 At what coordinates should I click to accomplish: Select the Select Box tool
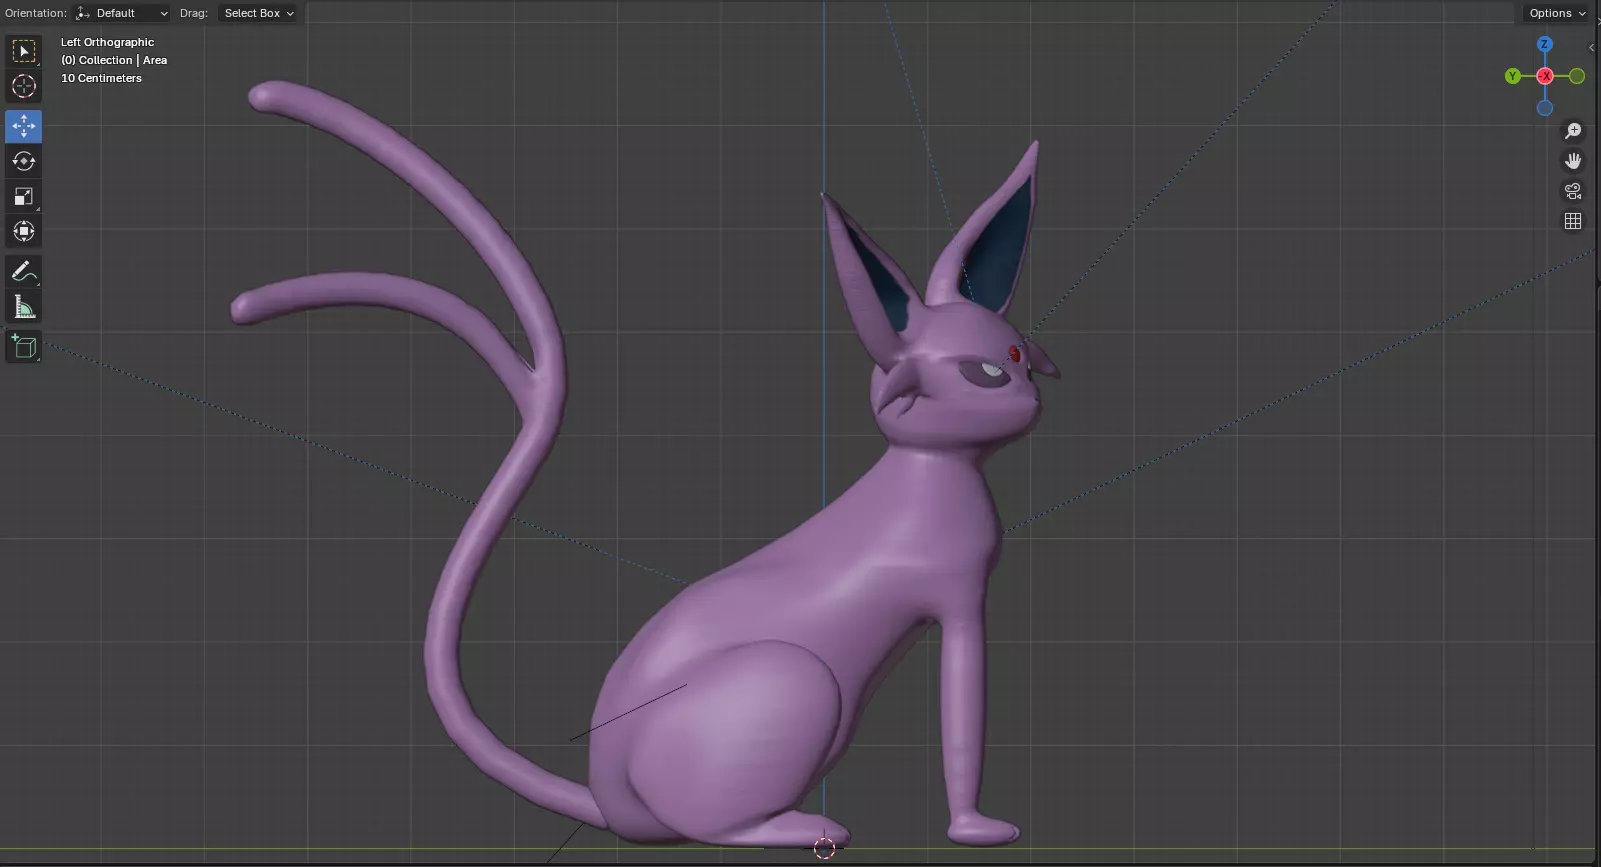click(24, 51)
